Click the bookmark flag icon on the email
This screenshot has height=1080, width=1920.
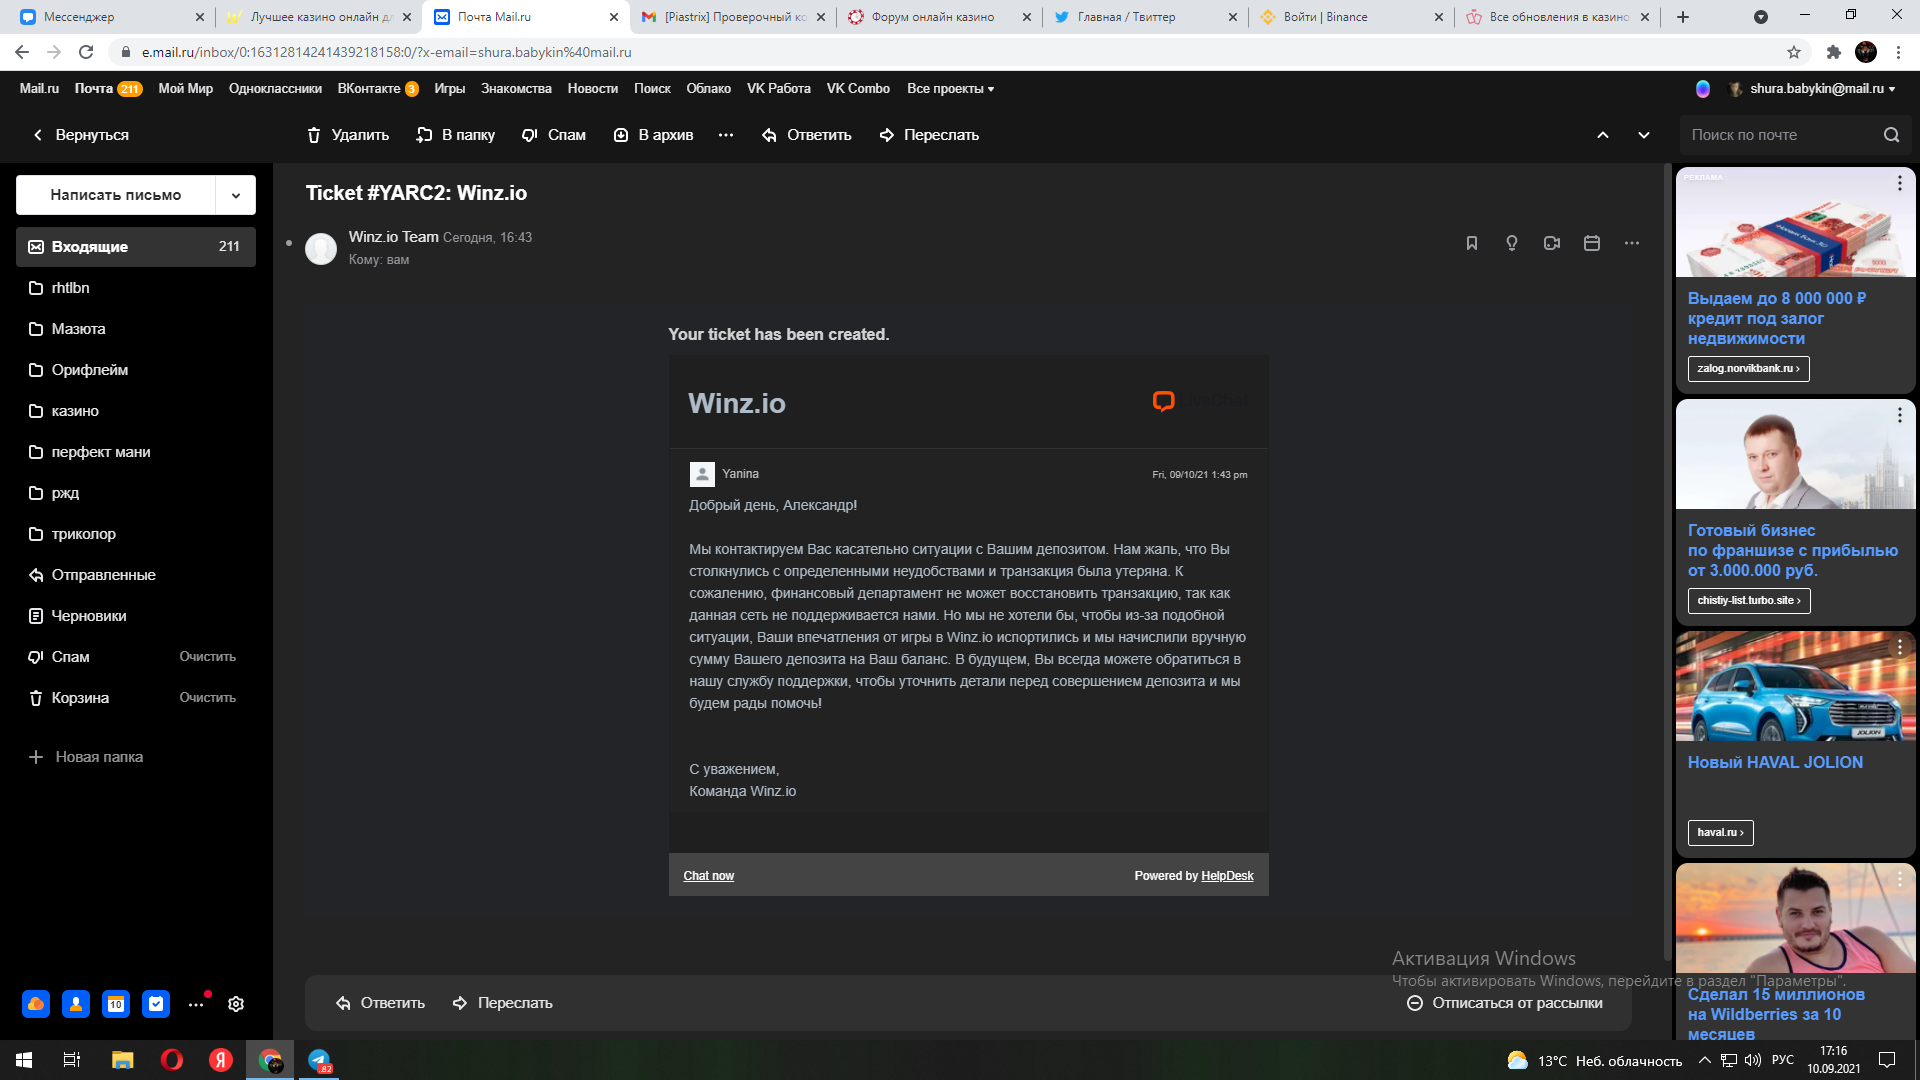pos(1472,243)
